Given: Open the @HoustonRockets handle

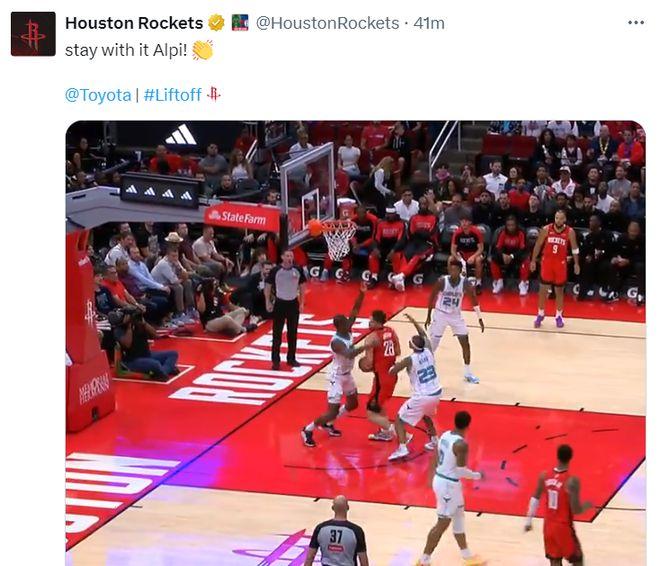Looking at the screenshot, I should click(x=327, y=23).
